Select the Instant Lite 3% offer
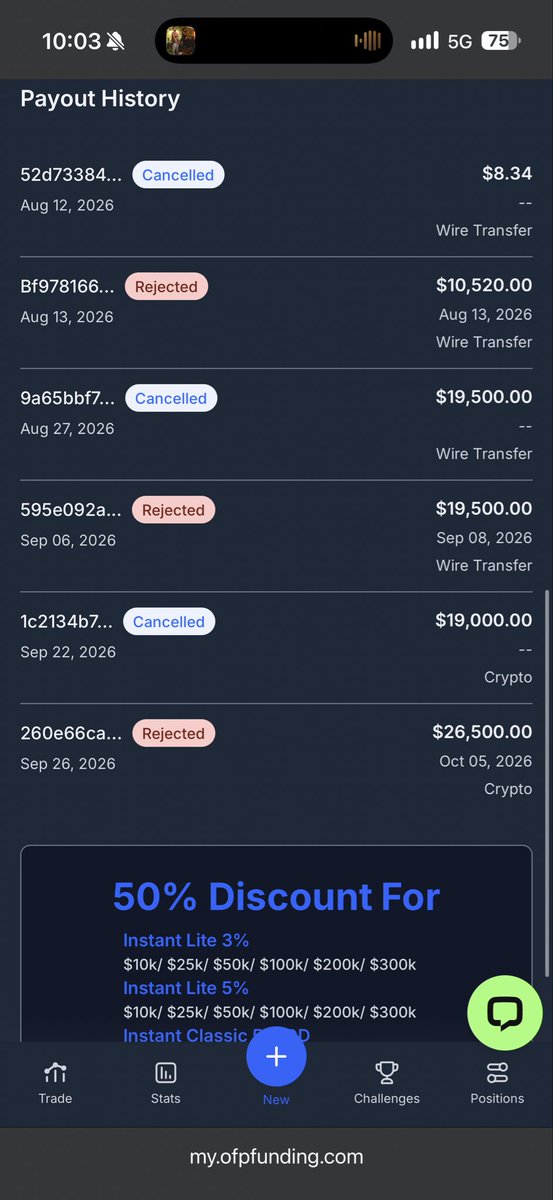The image size is (553, 1200). click(186, 940)
